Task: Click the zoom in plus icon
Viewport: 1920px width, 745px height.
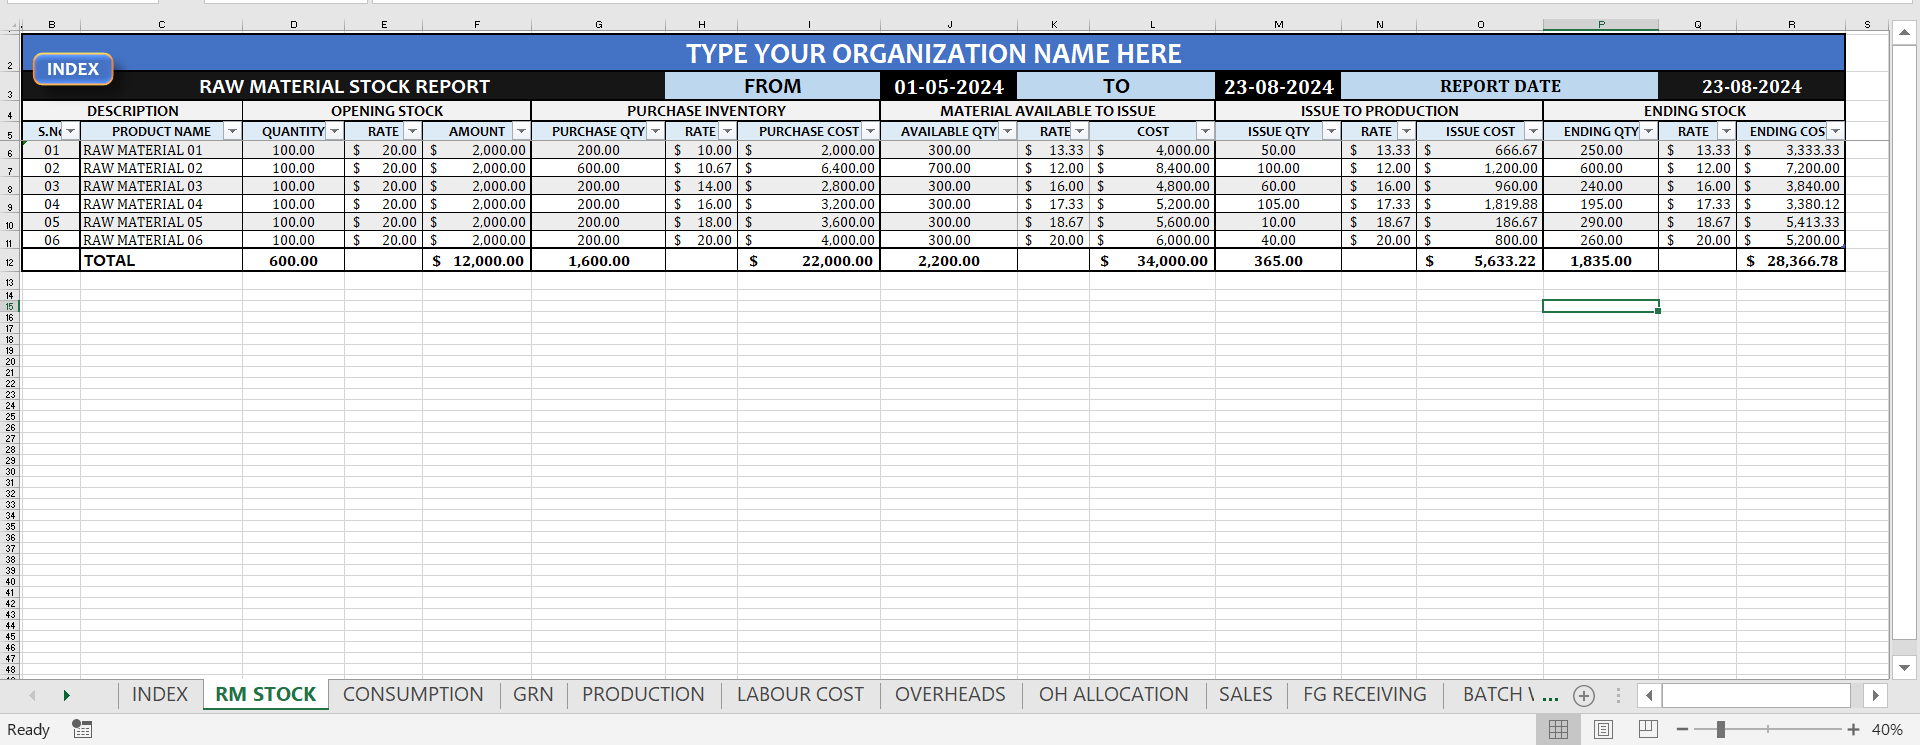Action: click(1853, 729)
